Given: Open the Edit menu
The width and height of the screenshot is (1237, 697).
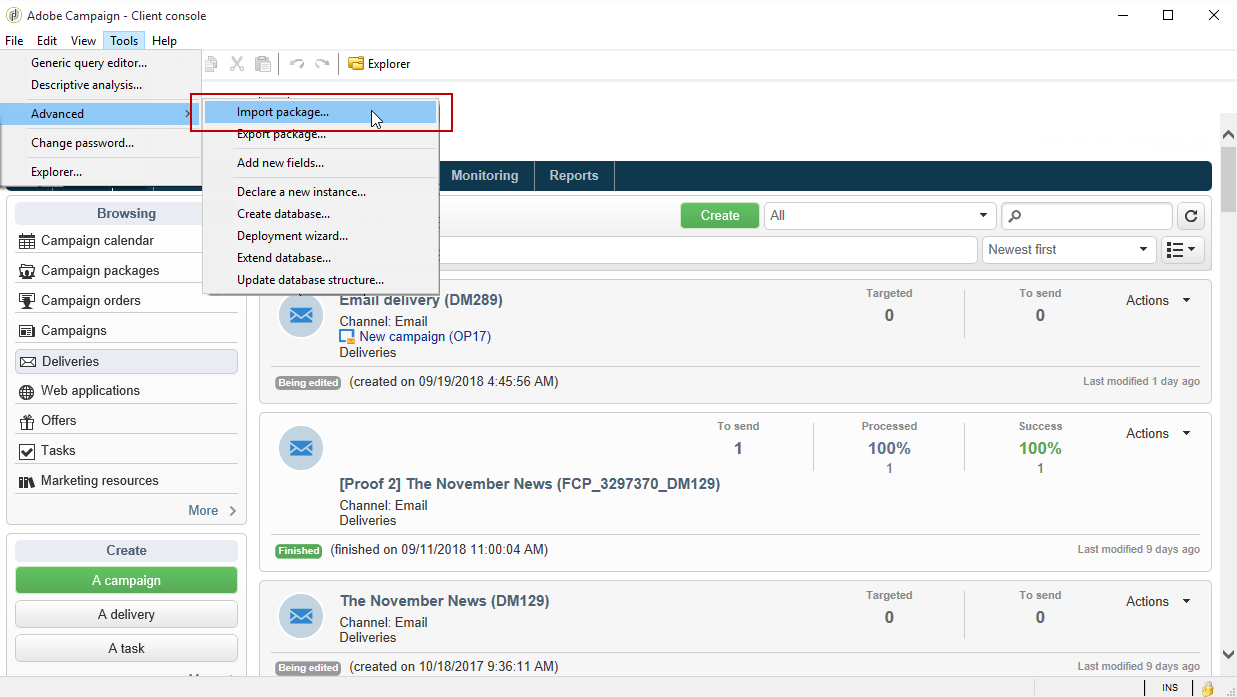Looking at the screenshot, I should click(x=47, y=41).
